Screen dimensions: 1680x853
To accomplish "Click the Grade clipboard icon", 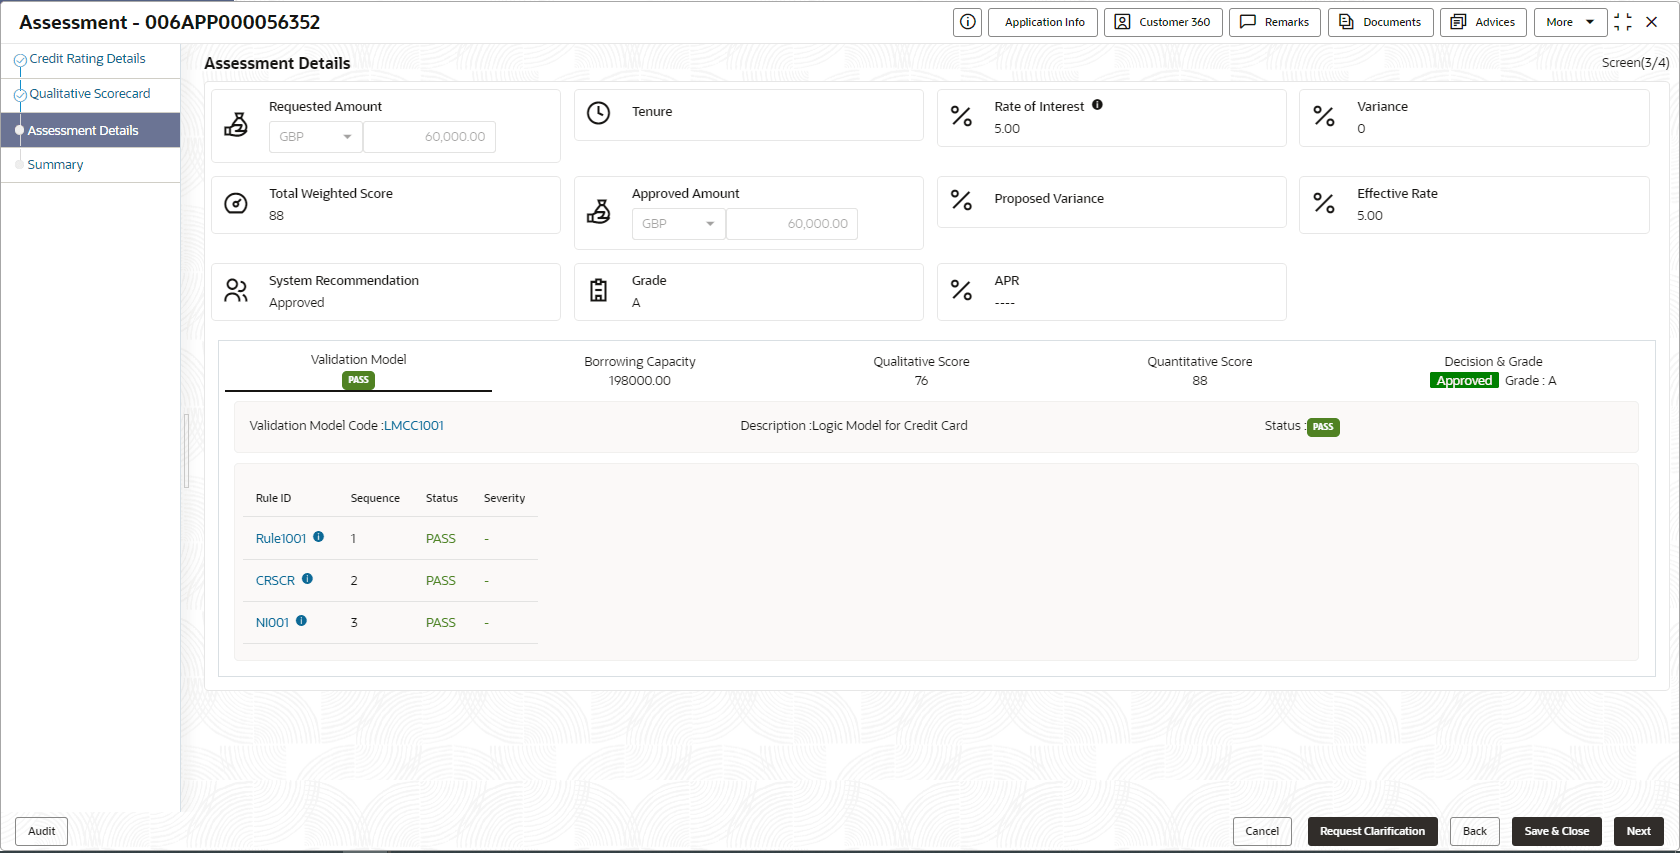I will pyautogui.click(x=598, y=291).
